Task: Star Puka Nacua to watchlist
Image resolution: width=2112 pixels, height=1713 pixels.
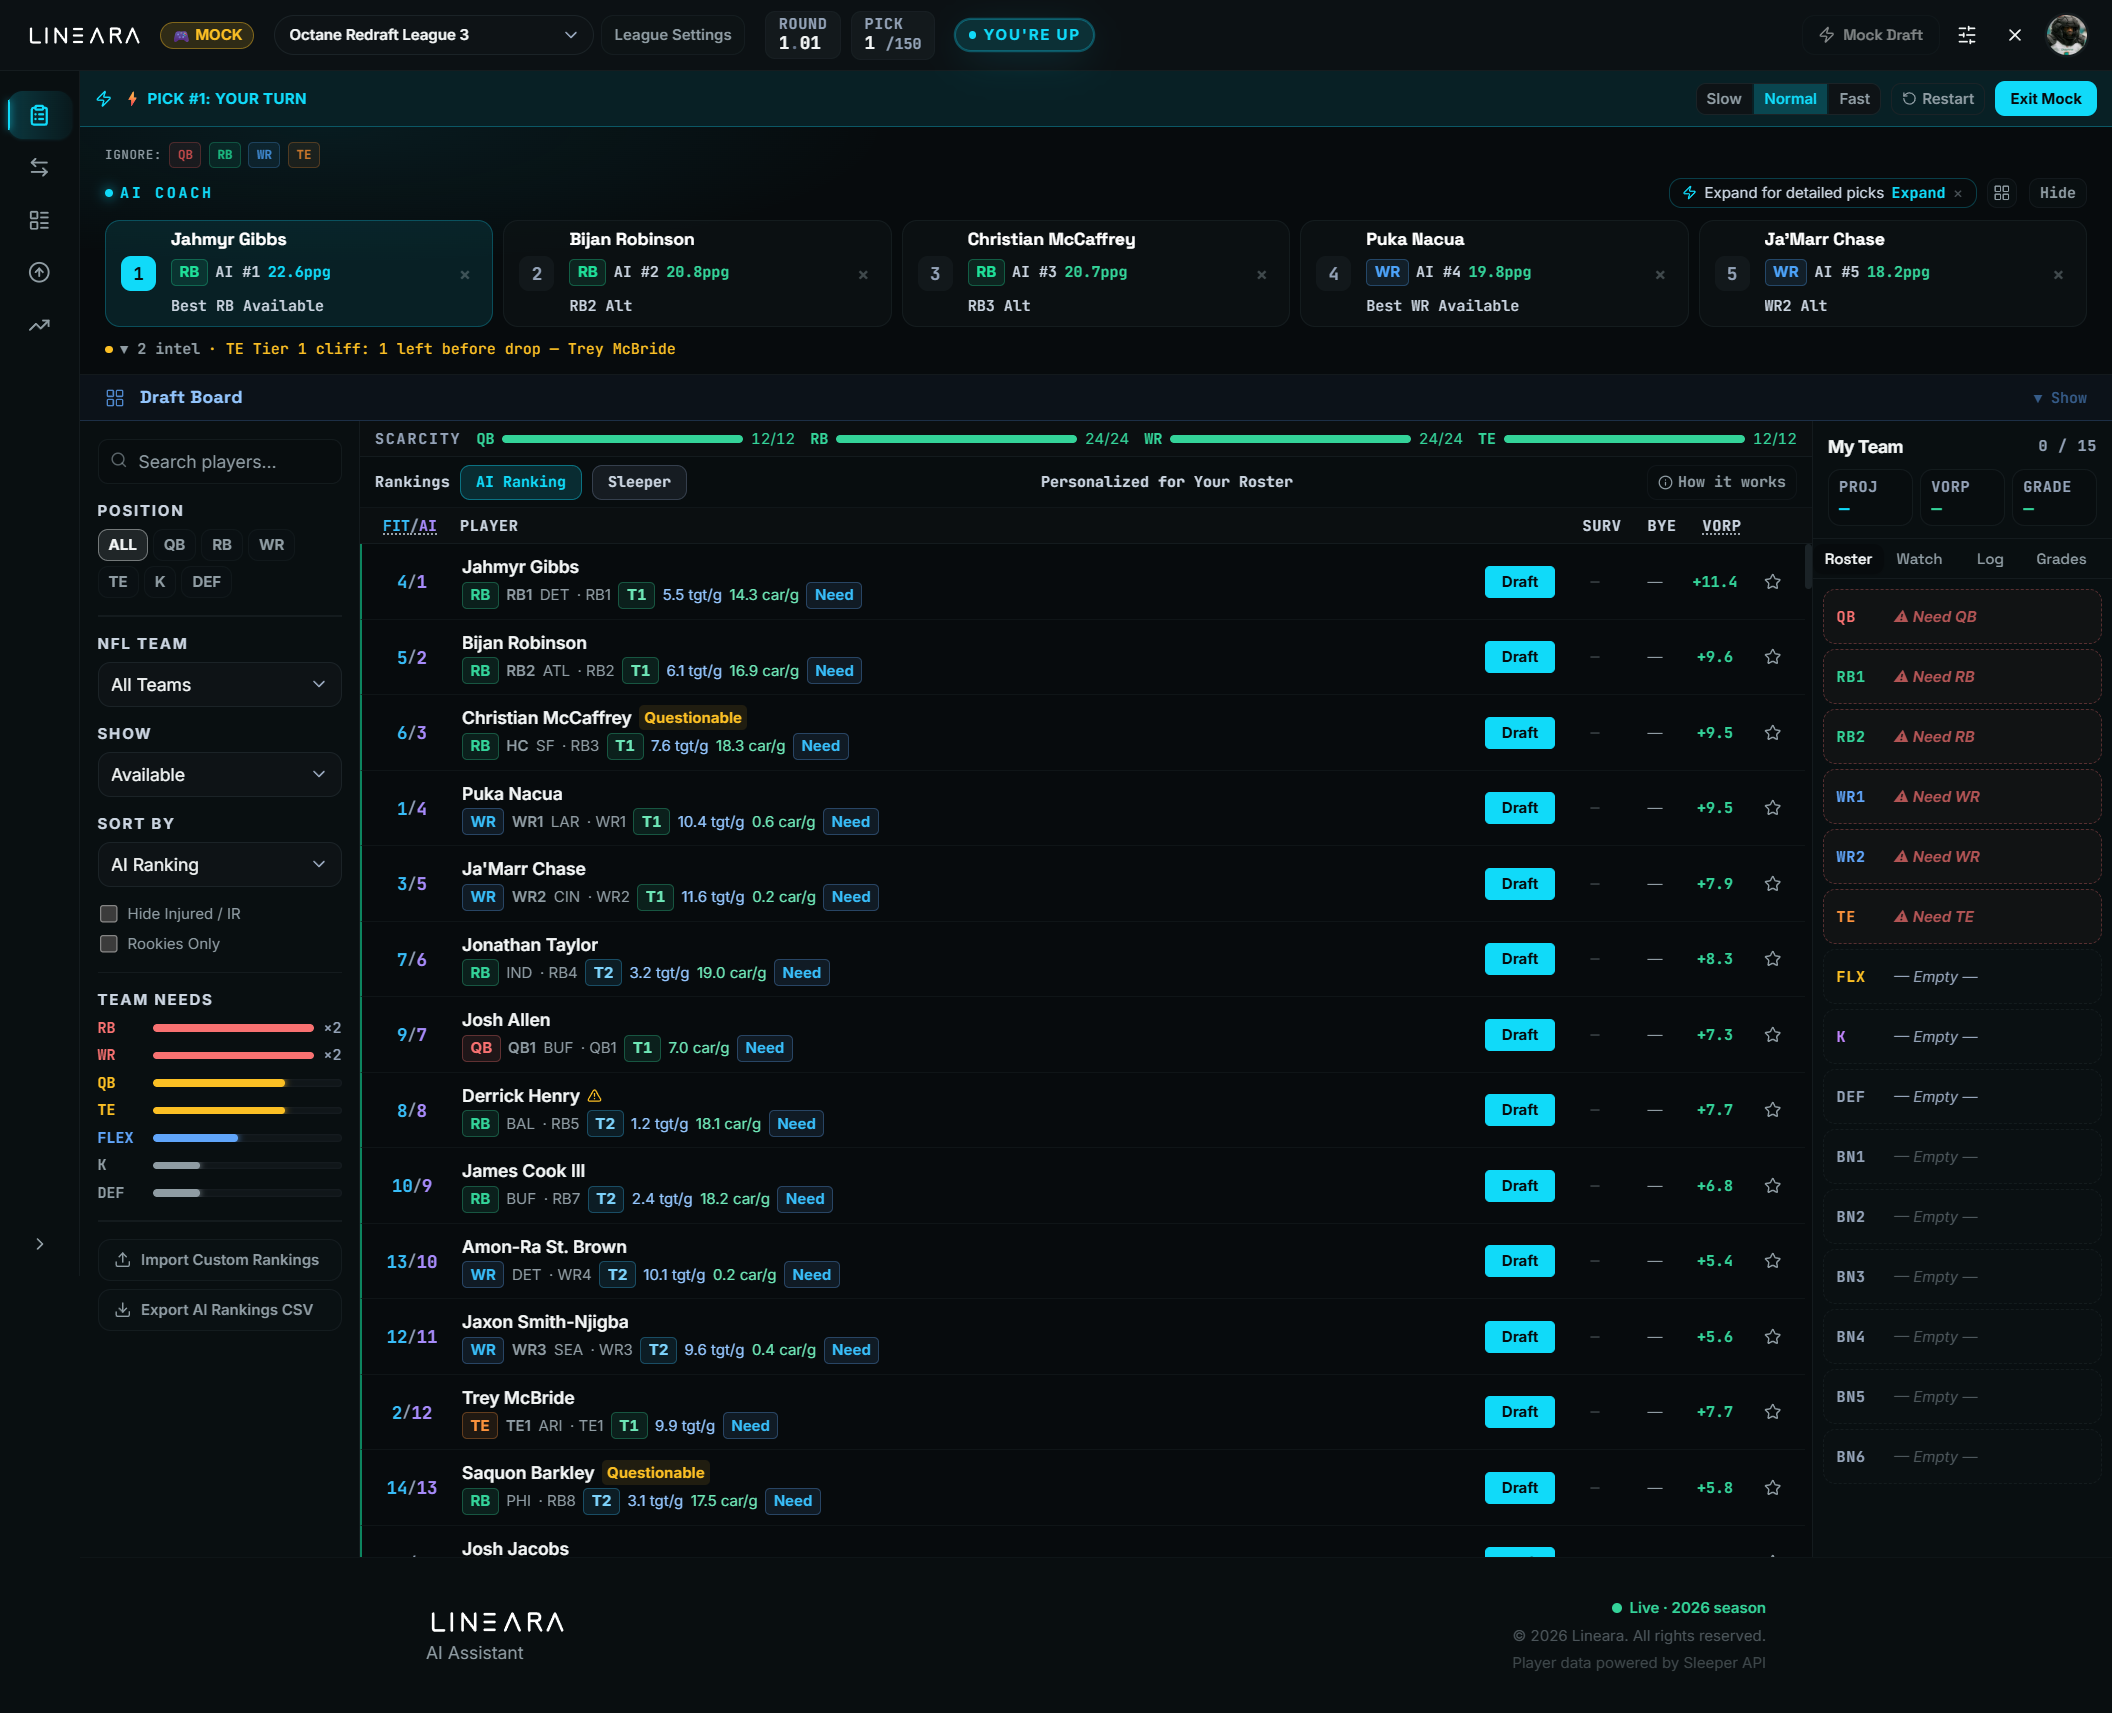Action: pyautogui.click(x=1773, y=808)
